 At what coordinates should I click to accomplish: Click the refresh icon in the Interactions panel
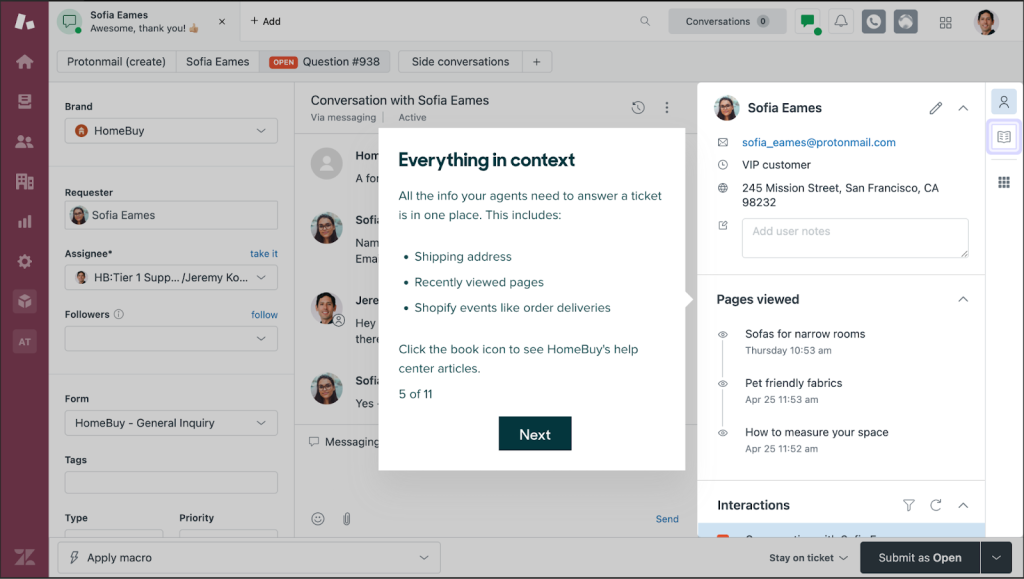[935, 505]
